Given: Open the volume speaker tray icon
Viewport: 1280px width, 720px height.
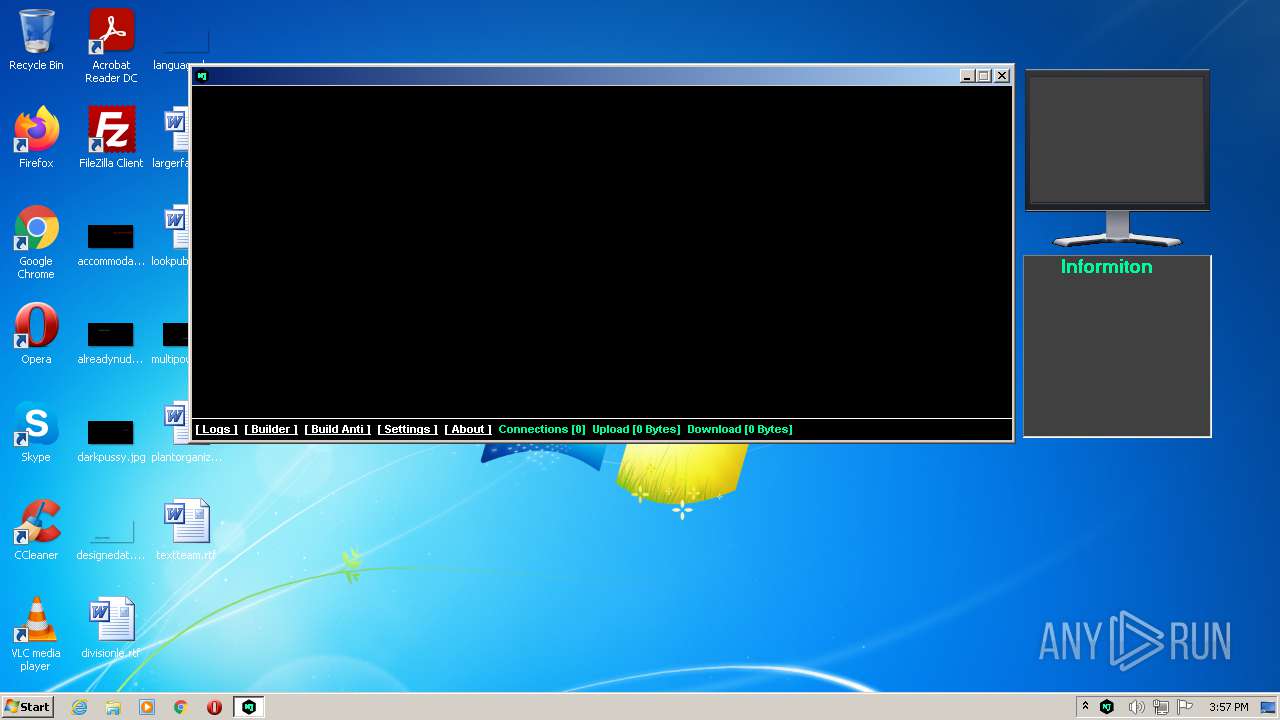Looking at the screenshot, I should pyautogui.click(x=1135, y=707).
